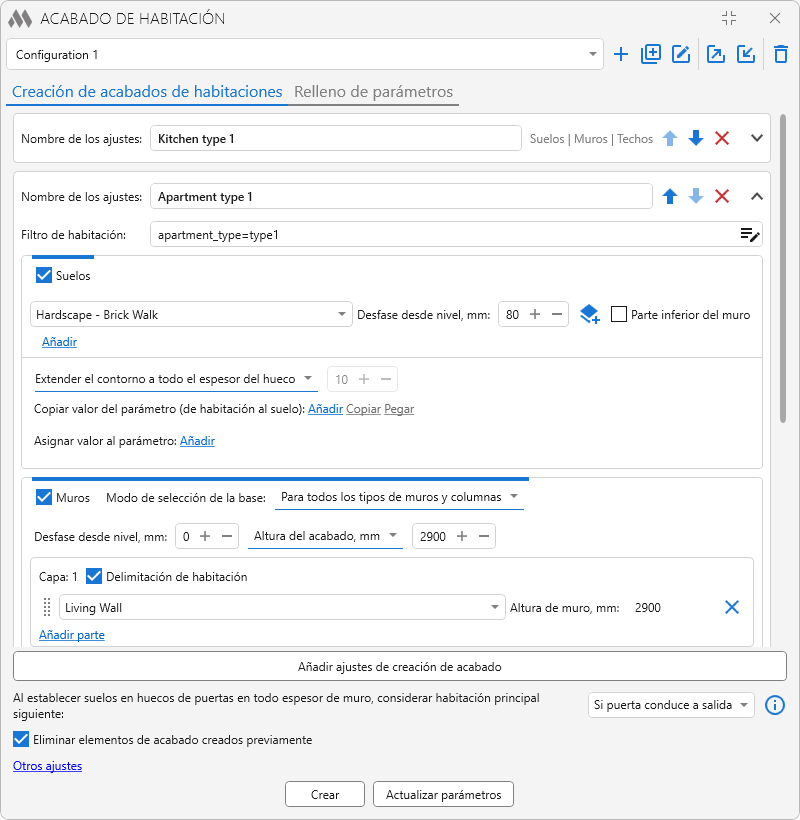This screenshot has width=800, height=820.
Task: Uncheck the Suelos checkbox
Action: pos(44,276)
